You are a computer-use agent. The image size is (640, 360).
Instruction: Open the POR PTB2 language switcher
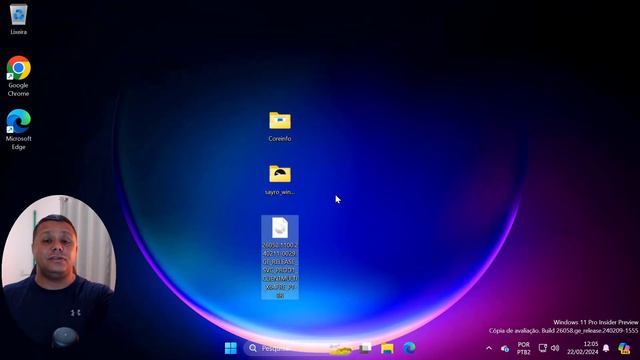coord(524,348)
